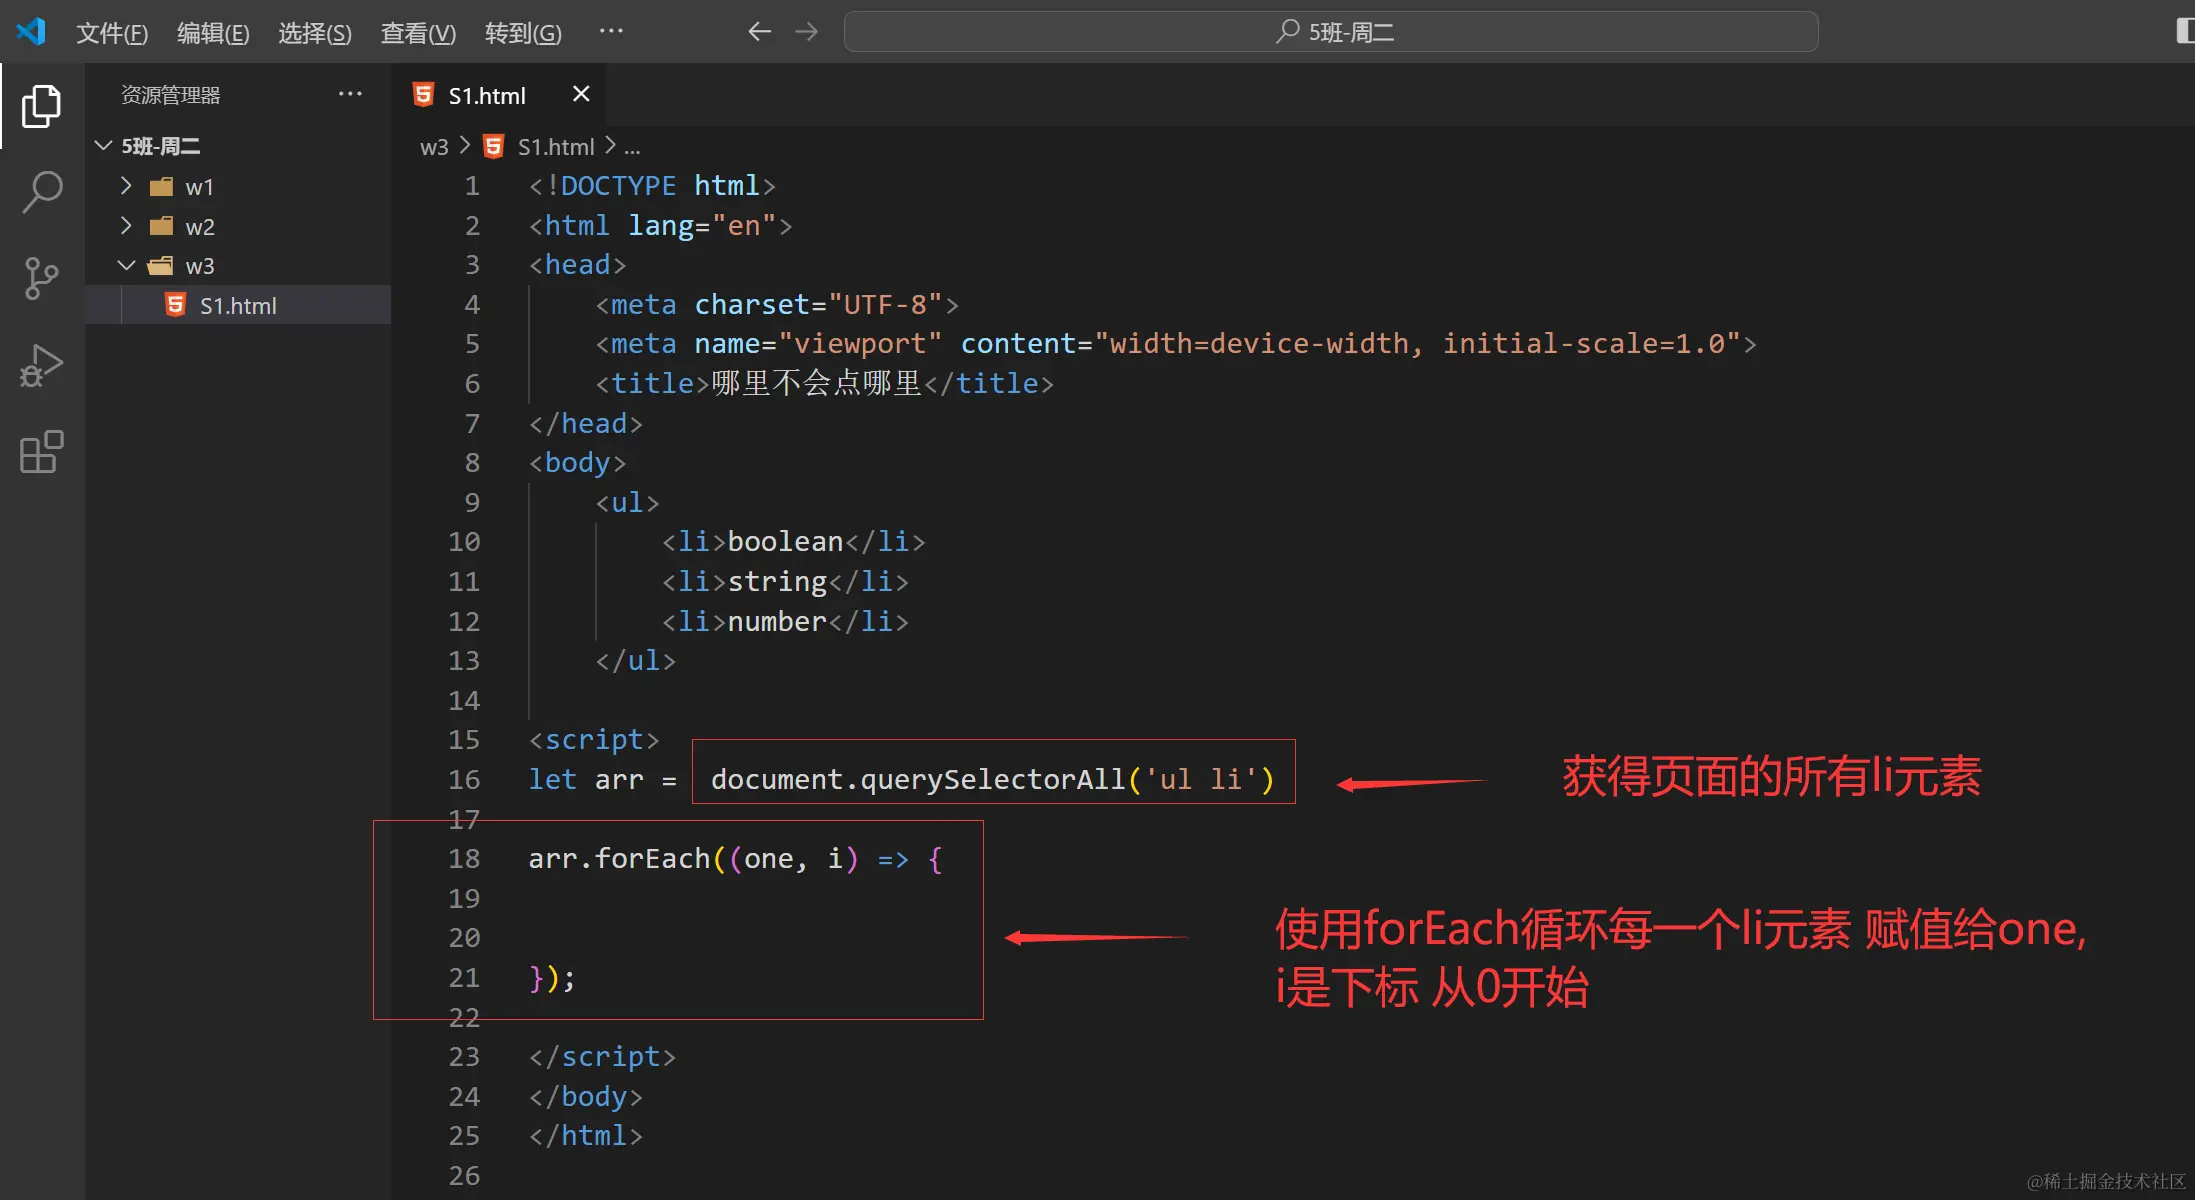This screenshot has height=1200, width=2195.
Task: Collapse the 5班-周二 workspace root
Action: pos(103,146)
